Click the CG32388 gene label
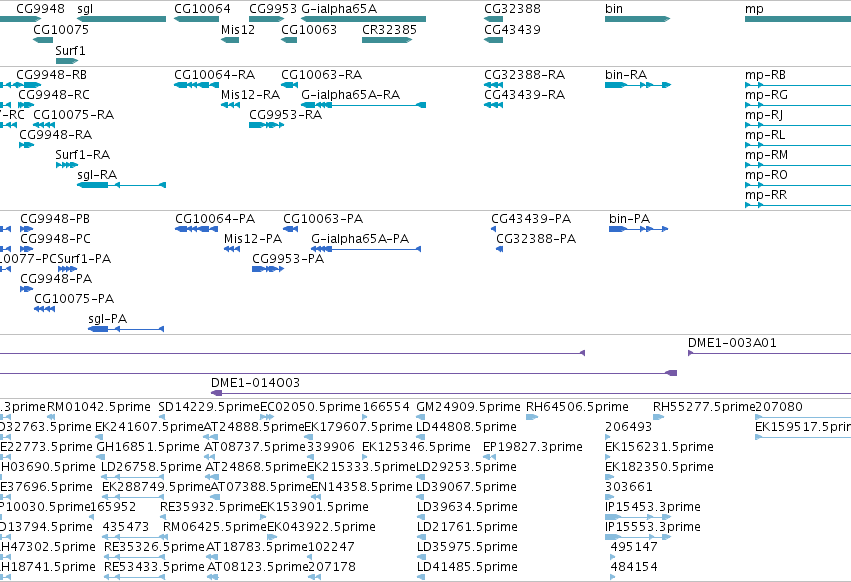Screen dimensions: 851x582 click(x=512, y=9)
